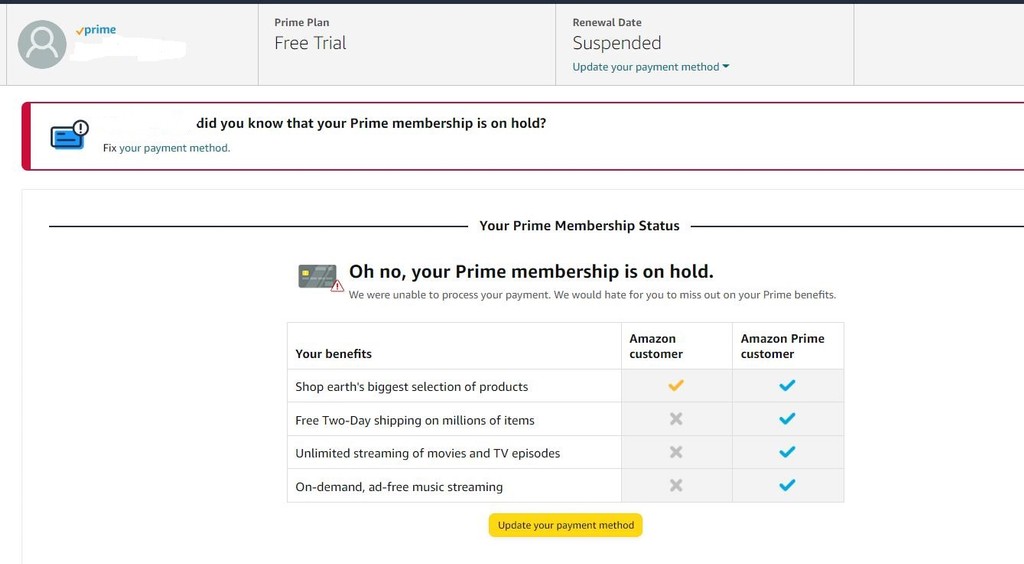Image resolution: width=1024 pixels, height=564 pixels.
Task: Click the blue checkmark for Unlimited streaming
Action: click(787, 452)
